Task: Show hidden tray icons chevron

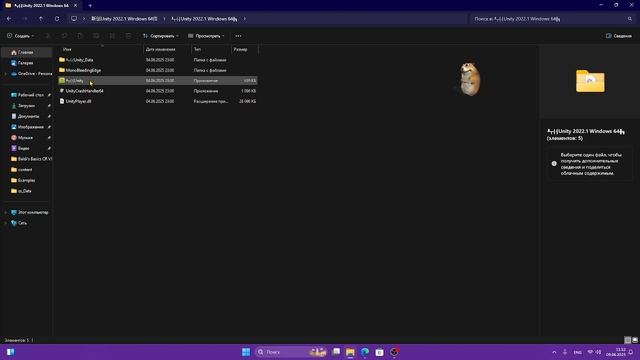Action: (x=554, y=352)
